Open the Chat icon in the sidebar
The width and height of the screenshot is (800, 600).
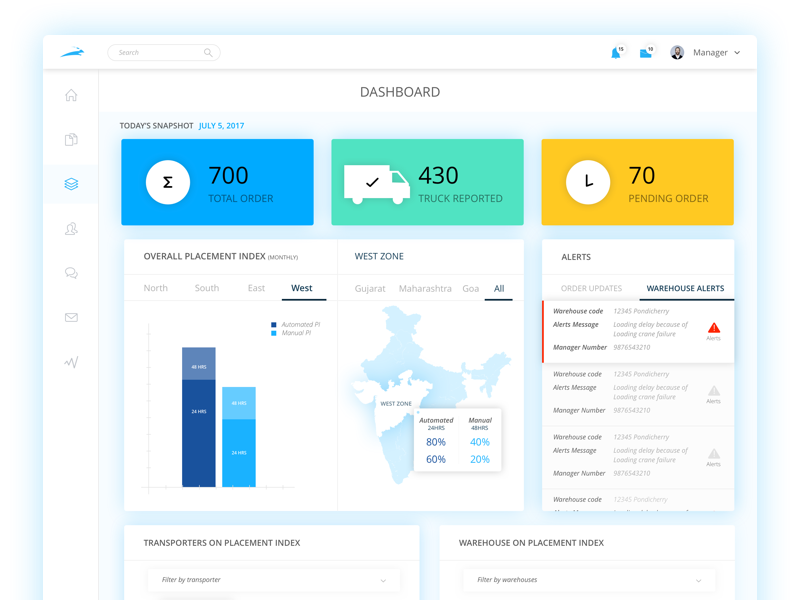click(x=70, y=272)
